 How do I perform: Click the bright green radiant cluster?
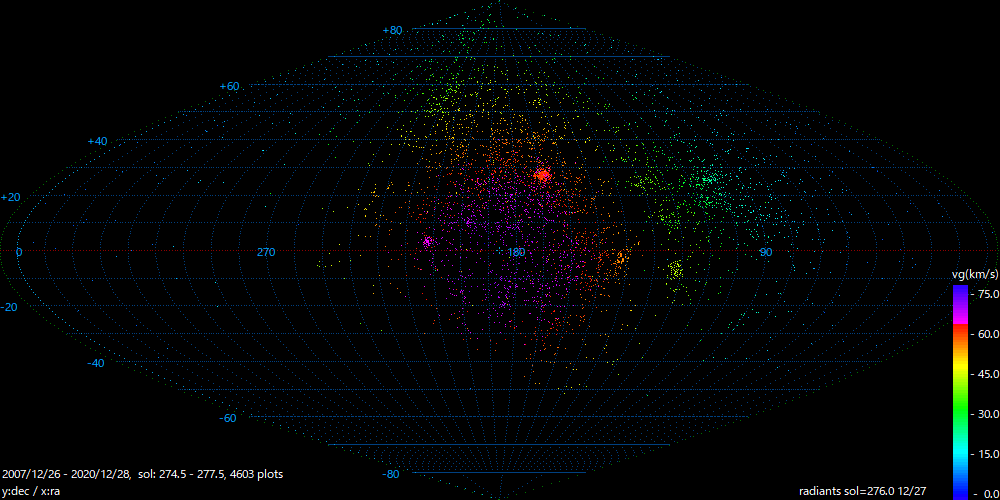pyautogui.click(x=707, y=180)
